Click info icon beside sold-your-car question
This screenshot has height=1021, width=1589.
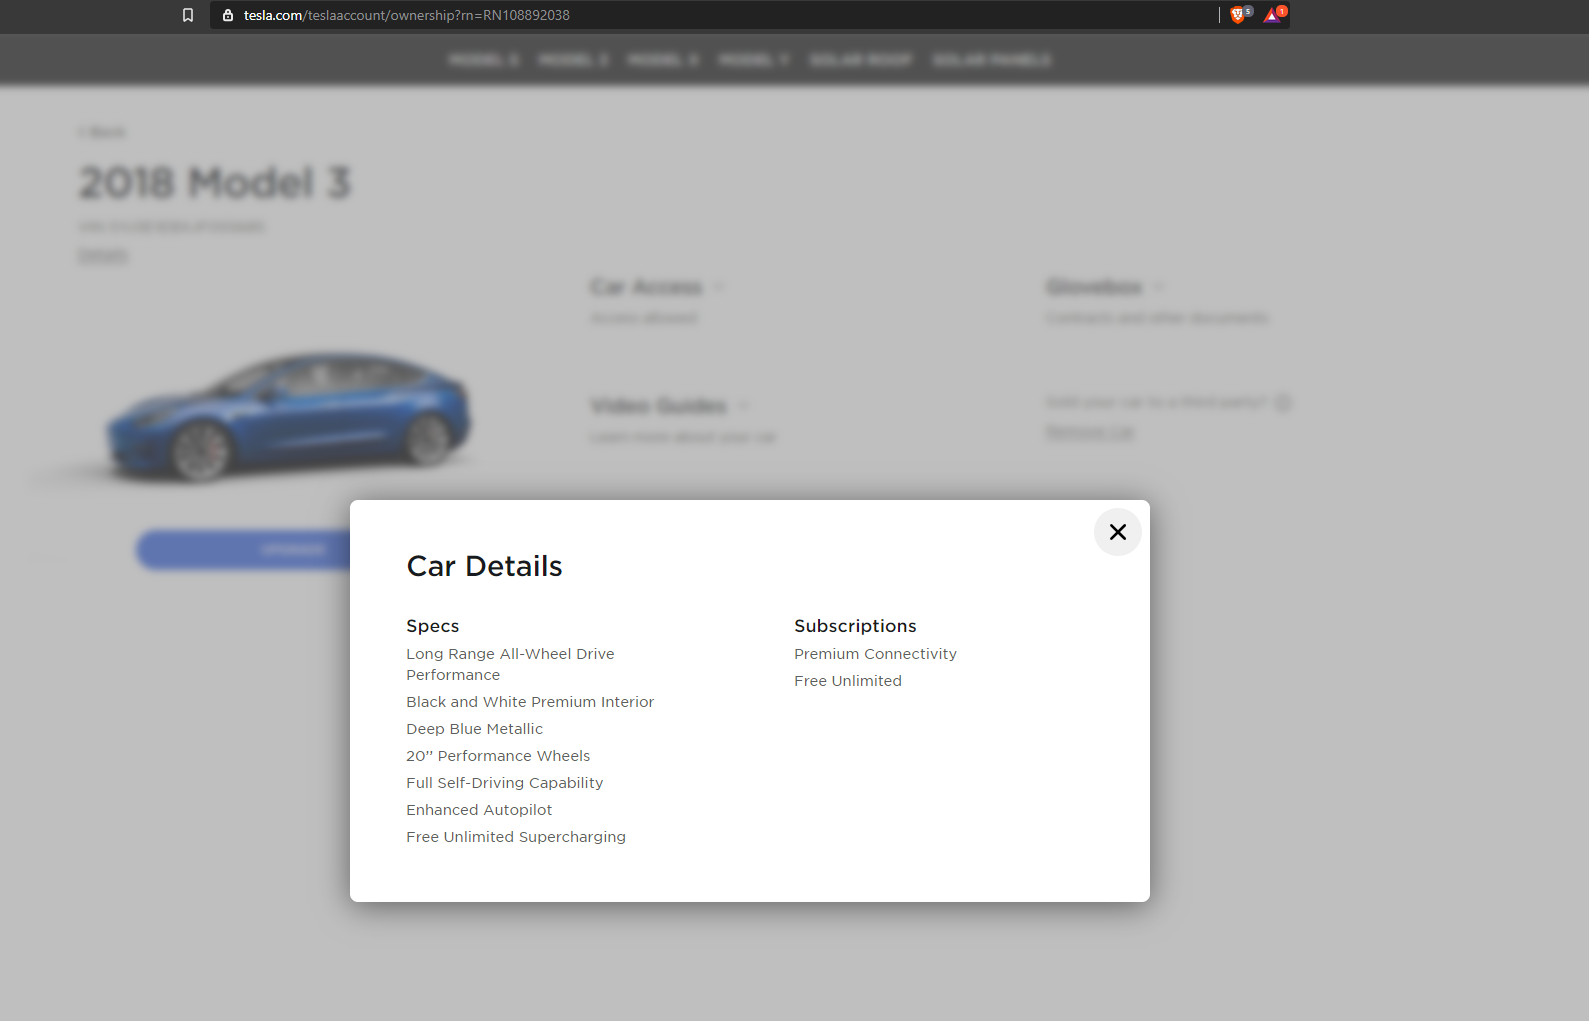pos(1283,403)
